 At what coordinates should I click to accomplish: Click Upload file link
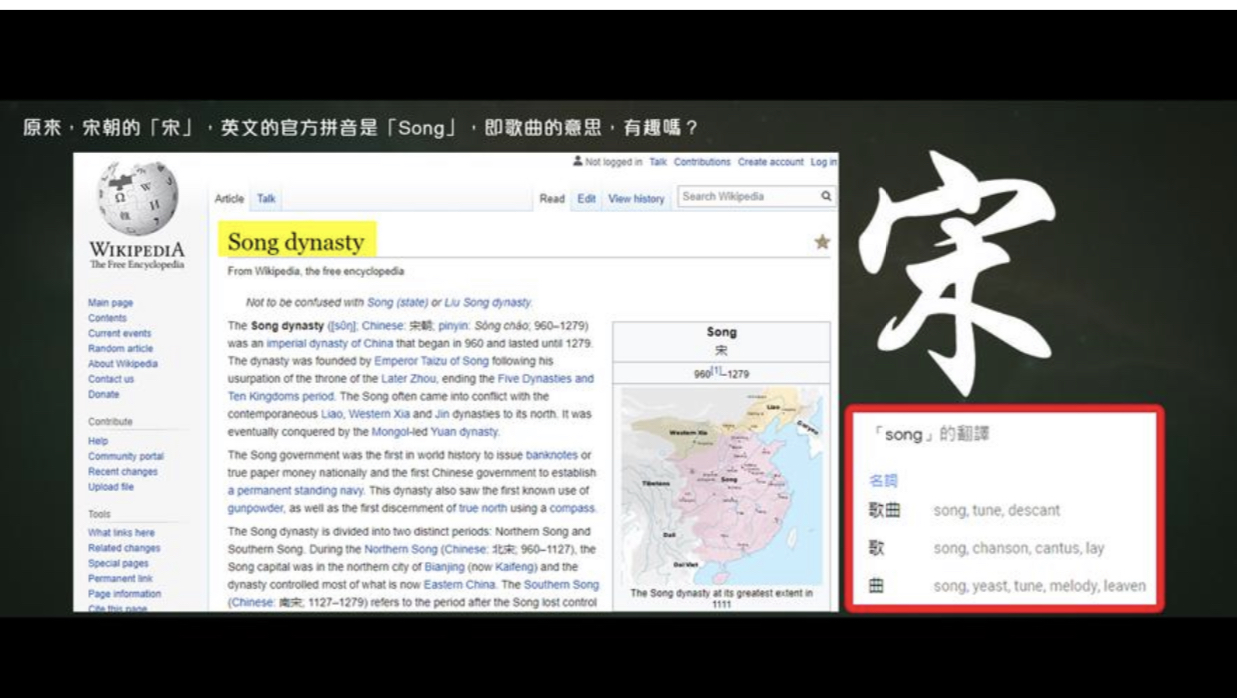pyautogui.click(x=112, y=486)
